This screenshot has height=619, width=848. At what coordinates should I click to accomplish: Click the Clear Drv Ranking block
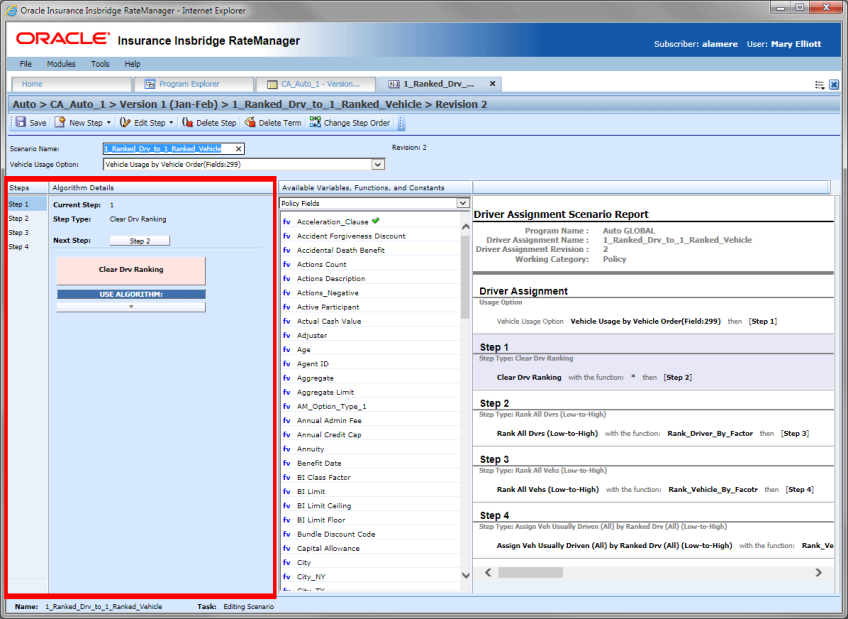131,270
